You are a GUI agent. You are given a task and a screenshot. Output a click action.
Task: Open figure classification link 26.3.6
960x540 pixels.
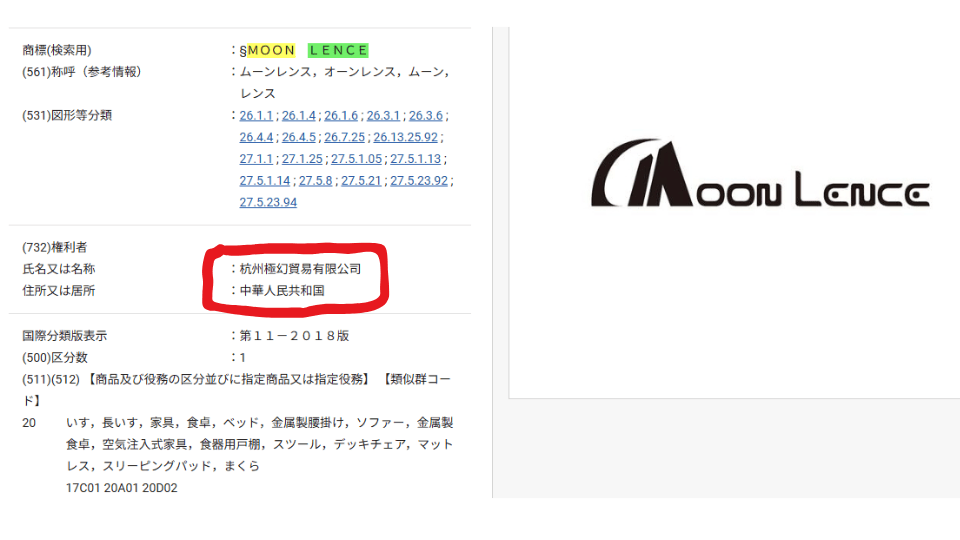pos(426,116)
